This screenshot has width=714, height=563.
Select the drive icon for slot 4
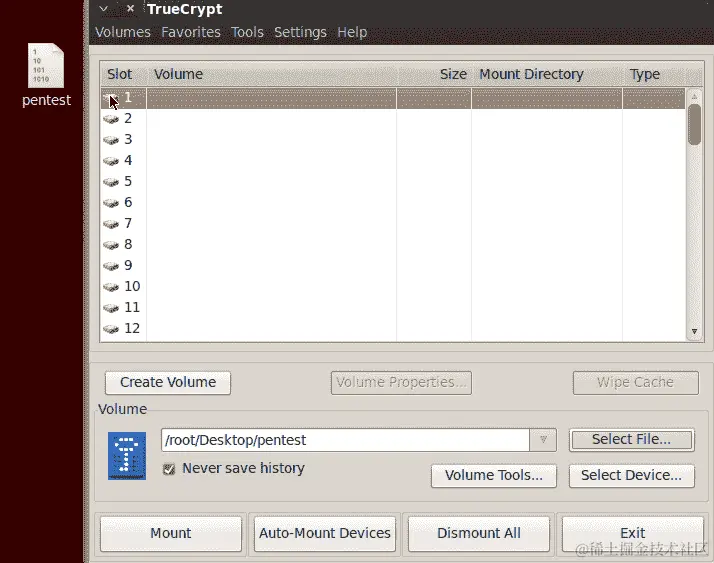coord(111,161)
